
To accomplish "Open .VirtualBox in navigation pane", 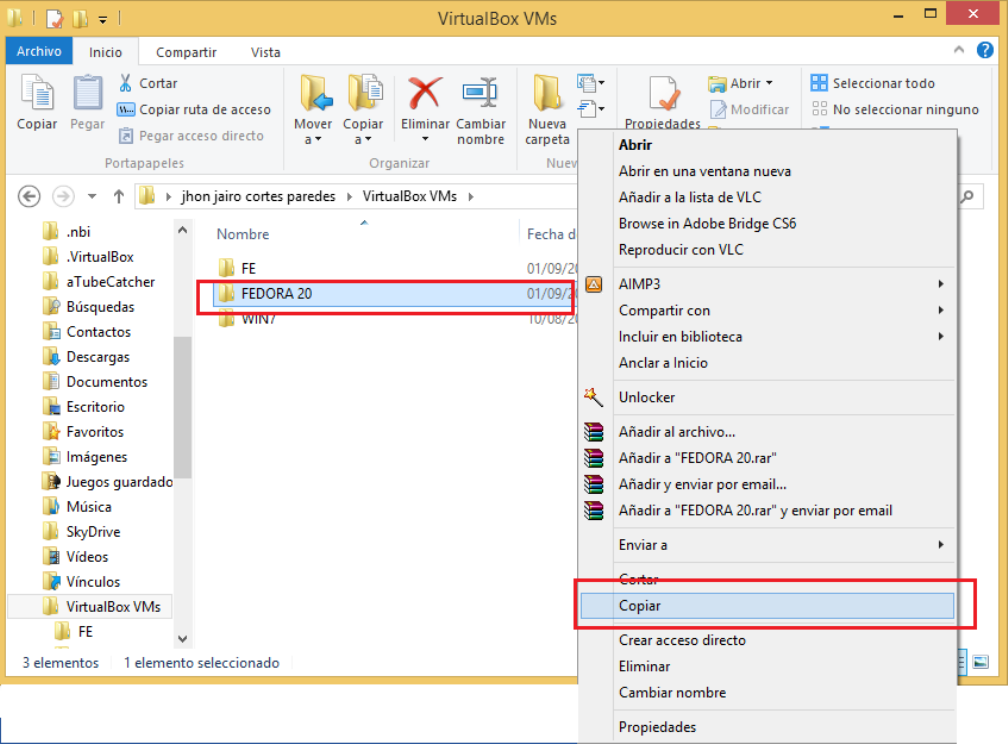I will [x=100, y=257].
